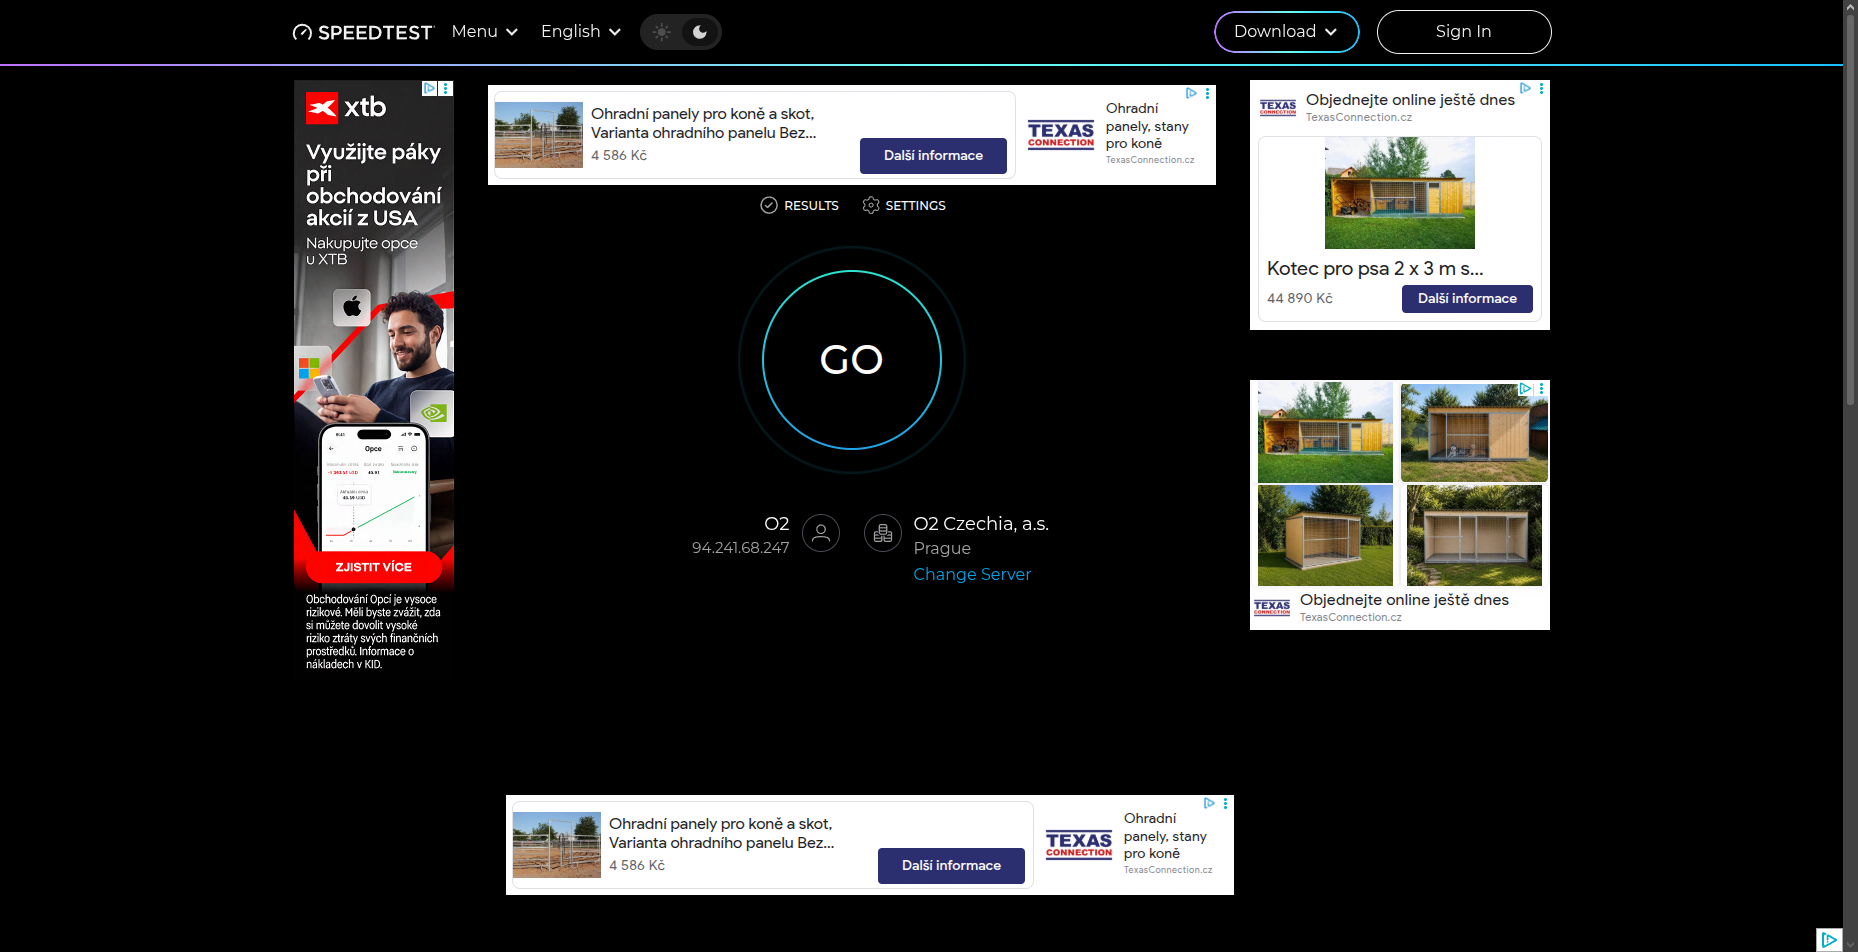Click the 4 586 Kč price in top banner

(619, 155)
